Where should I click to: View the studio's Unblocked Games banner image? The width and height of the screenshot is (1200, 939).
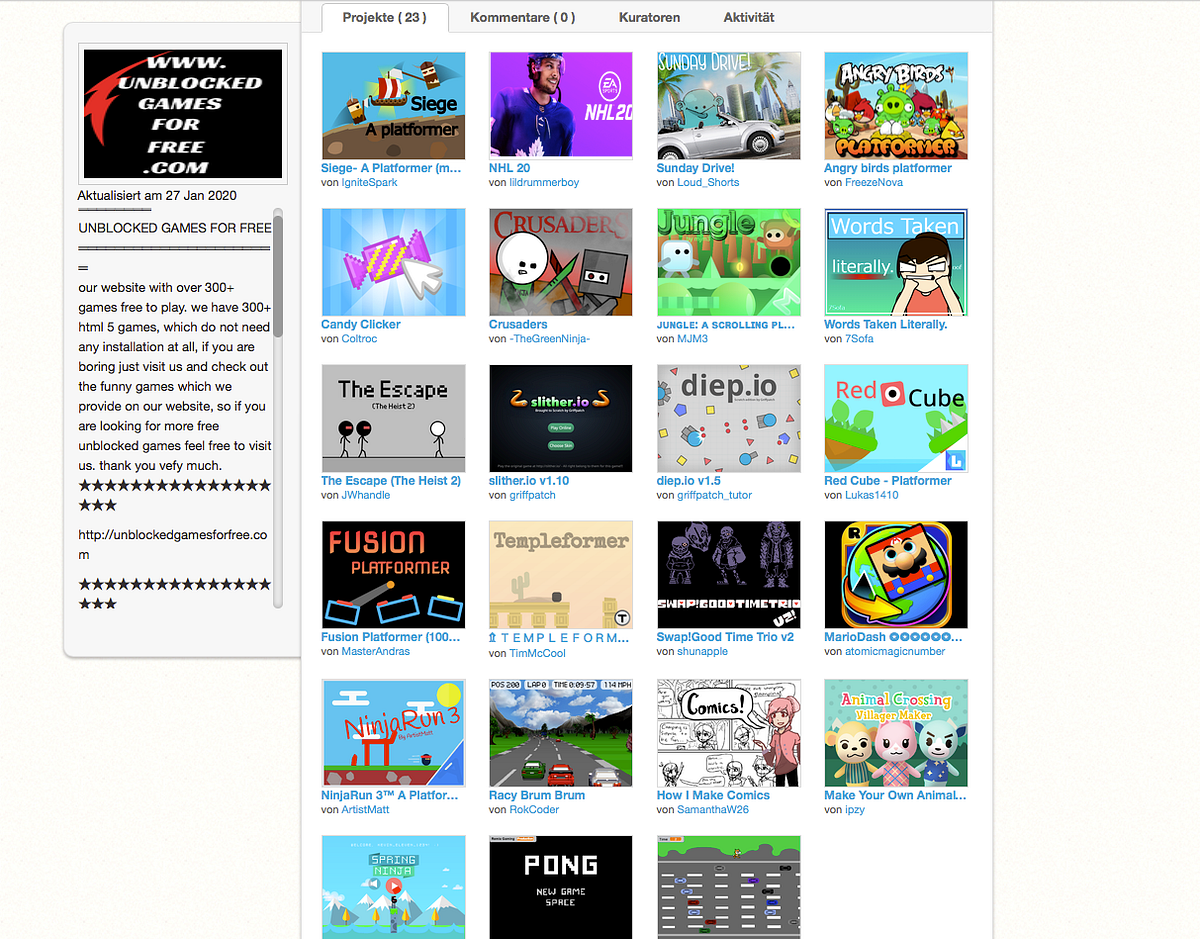pos(183,113)
